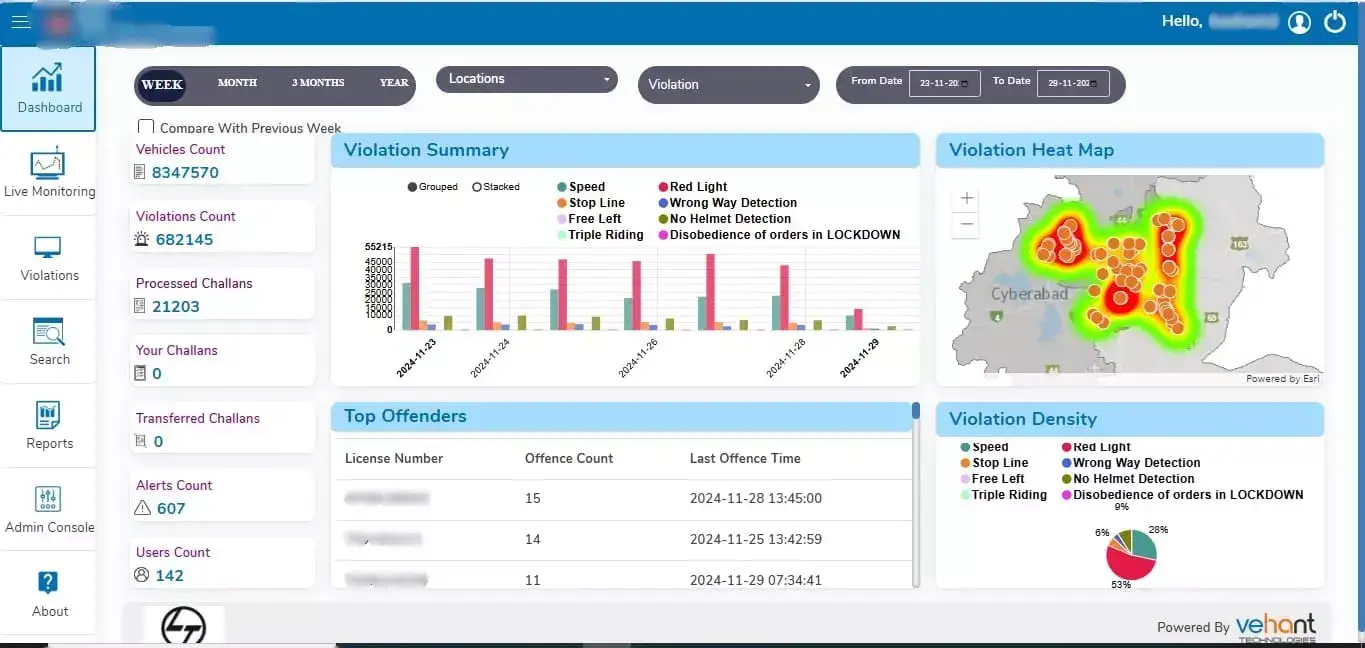
Task: Go to Violations in sidebar
Action: [48, 257]
